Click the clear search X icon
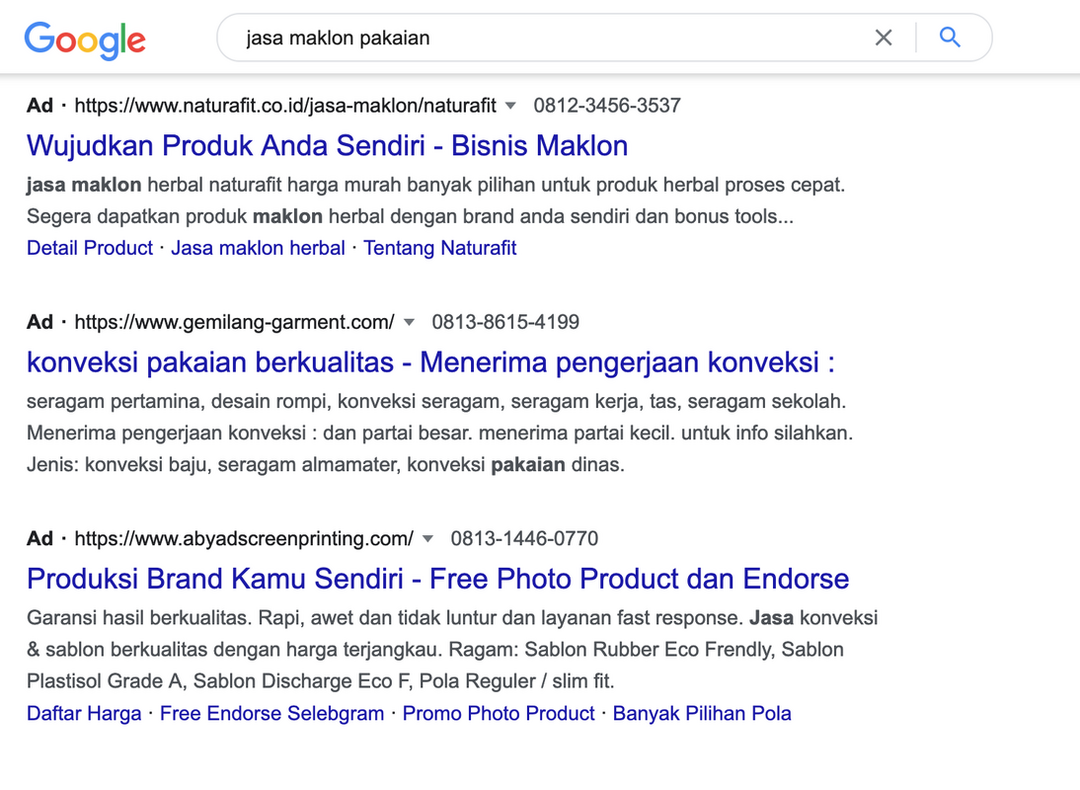Screen dimensions: 1080x790 coord(884,37)
